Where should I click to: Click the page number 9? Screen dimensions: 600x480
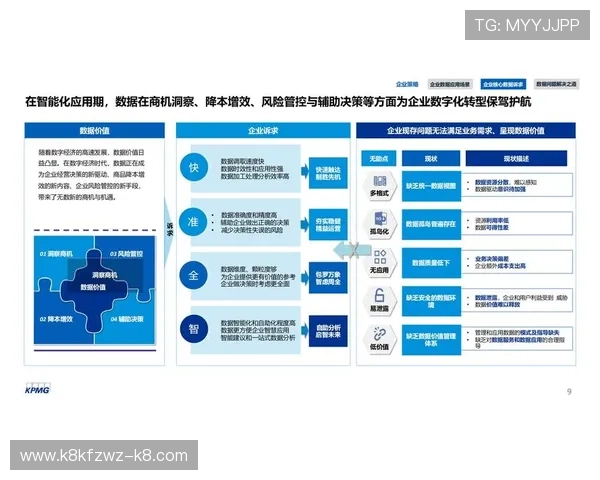click(569, 392)
